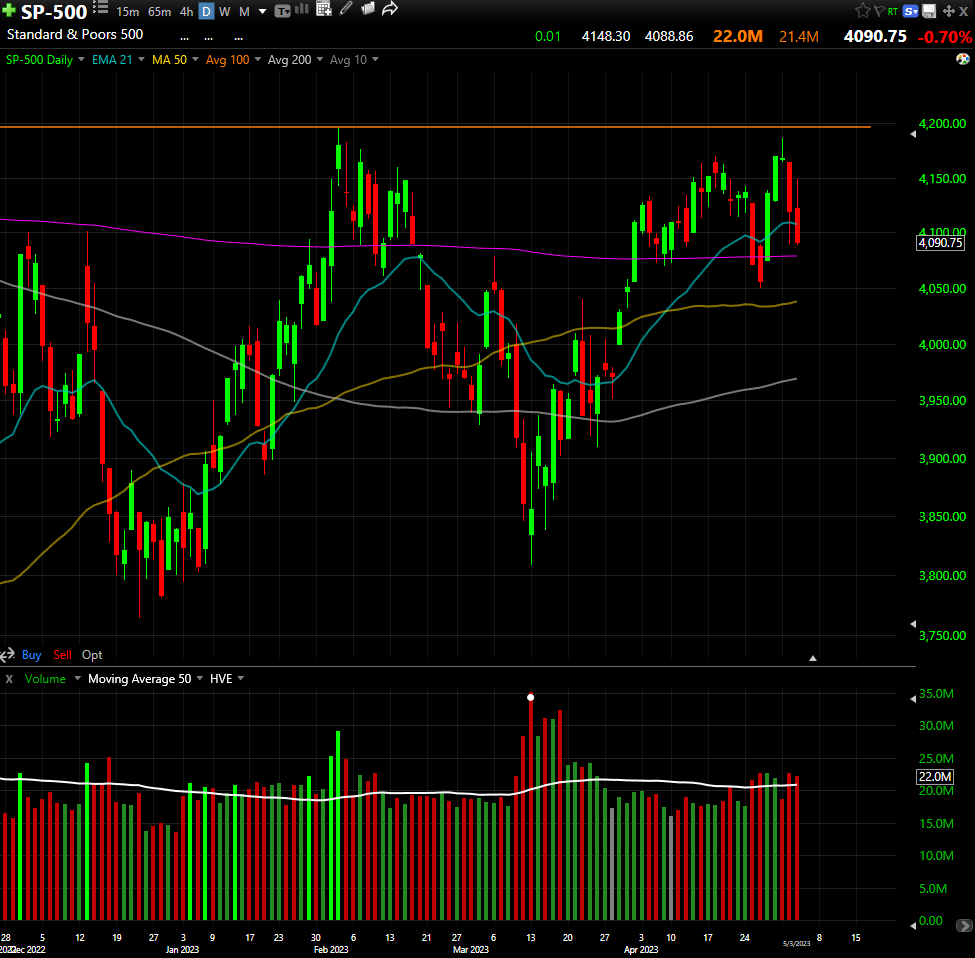Open the folder files icon

coord(368,9)
